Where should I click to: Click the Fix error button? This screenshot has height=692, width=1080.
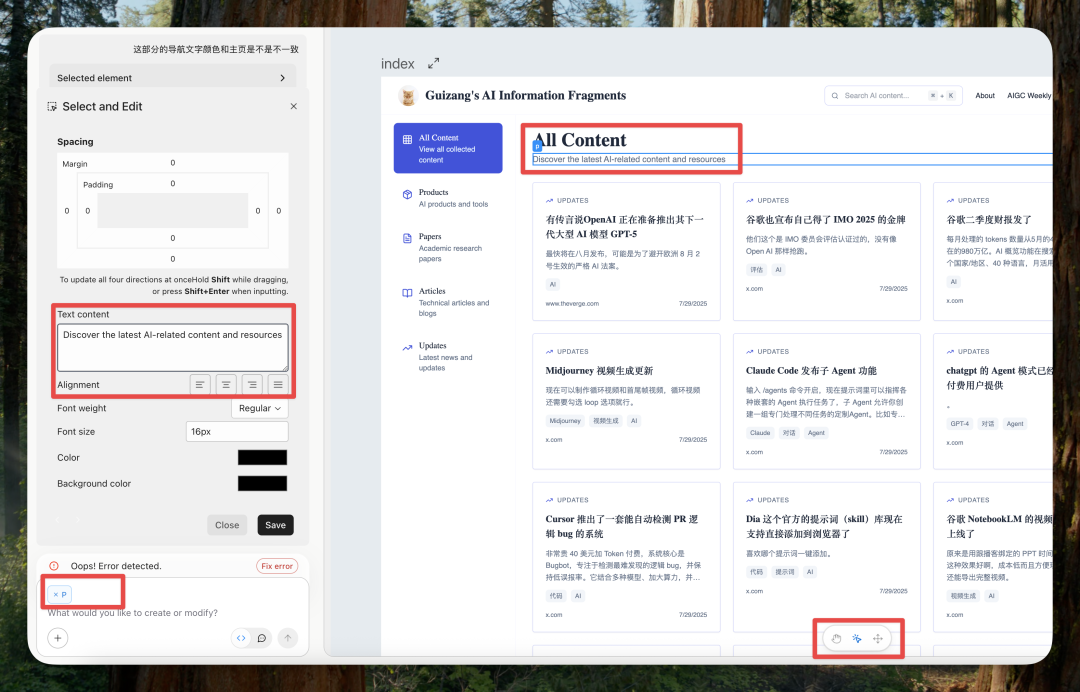[x=277, y=566]
